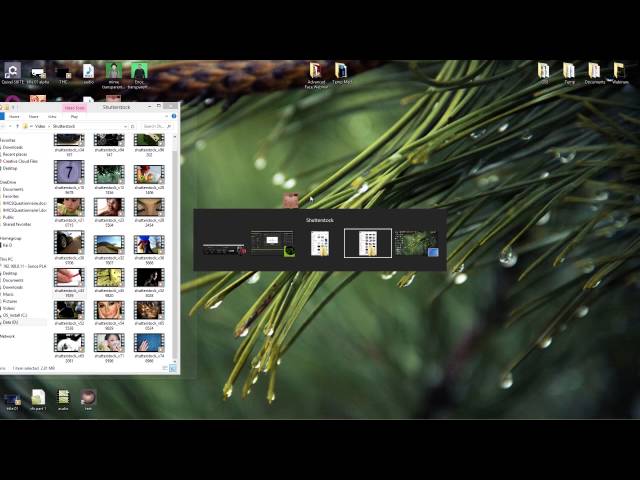
Task: Click the Video segment in the address bar
Action: pyautogui.click(x=41, y=127)
